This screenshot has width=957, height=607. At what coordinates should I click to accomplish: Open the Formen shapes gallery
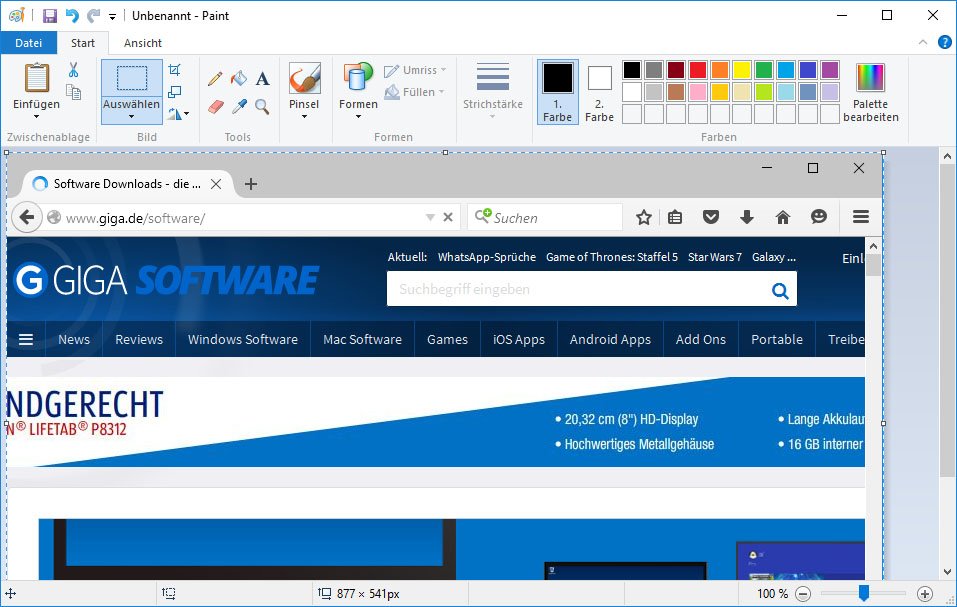pos(358,90)
